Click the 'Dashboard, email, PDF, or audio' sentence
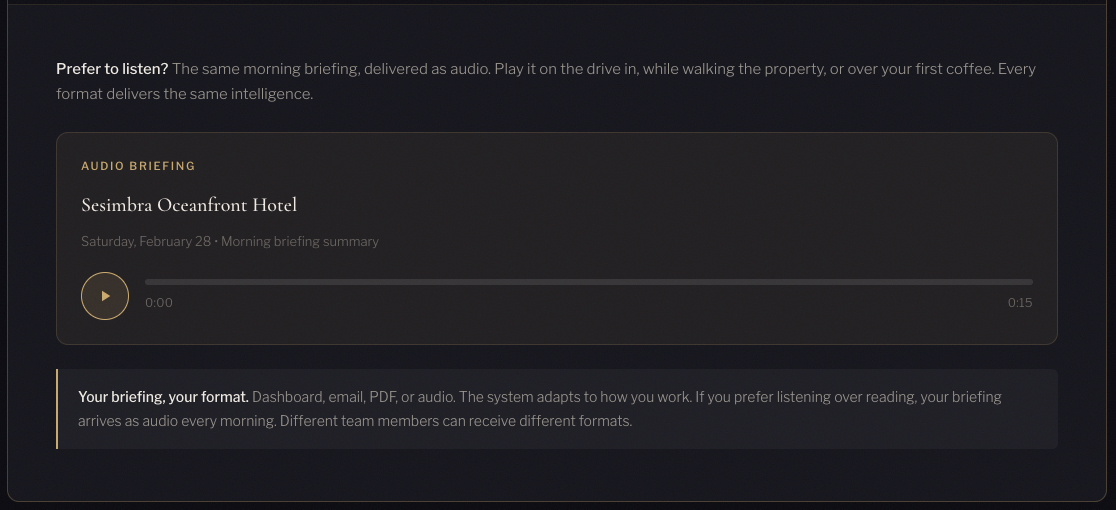Screen dimensions: 1116x510 point(352,397)
